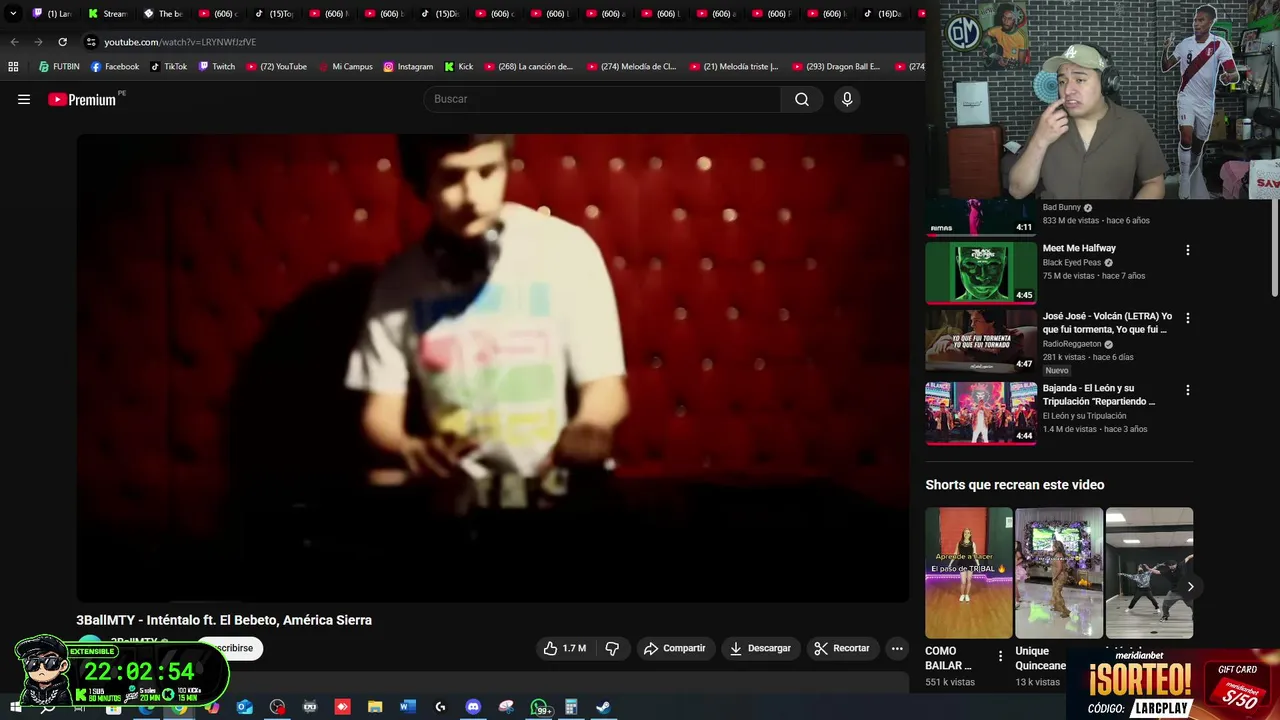The width and height of the screenshot is (1280, 720).
Task: Open Logitech G HUB from taskbar
Action: (440, 707)
